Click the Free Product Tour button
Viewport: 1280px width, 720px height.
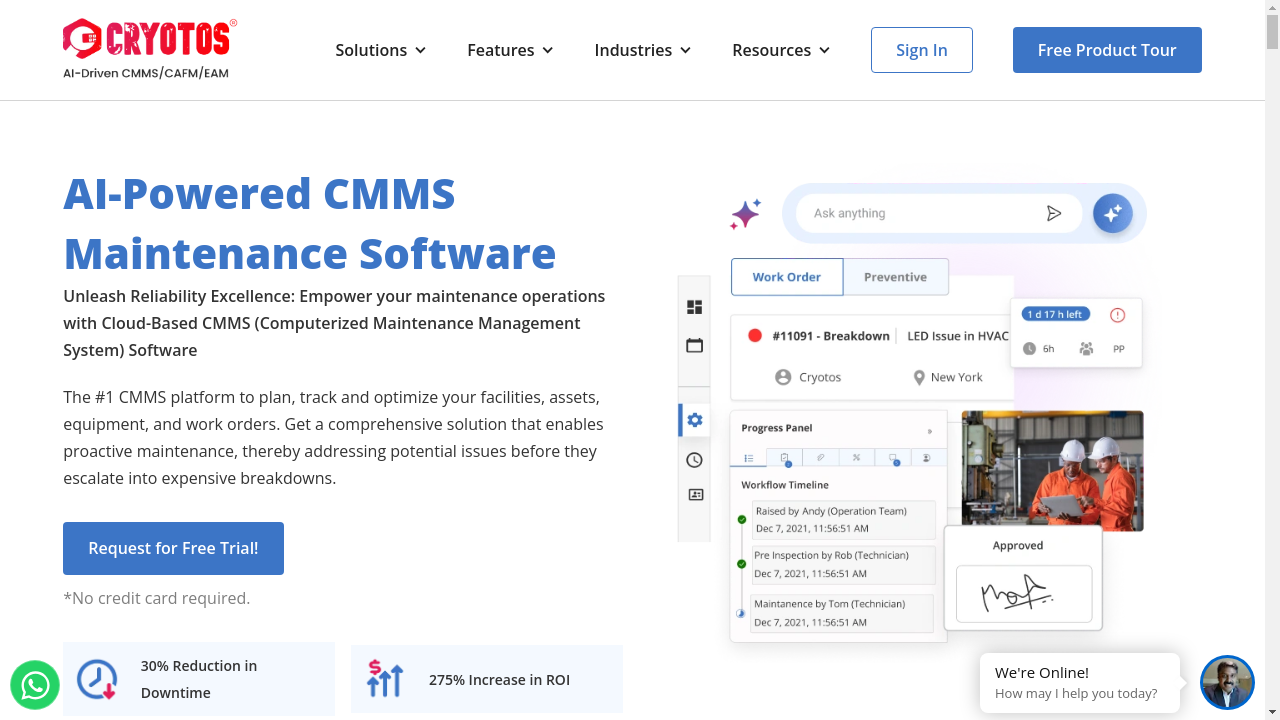coord(1107,50)
